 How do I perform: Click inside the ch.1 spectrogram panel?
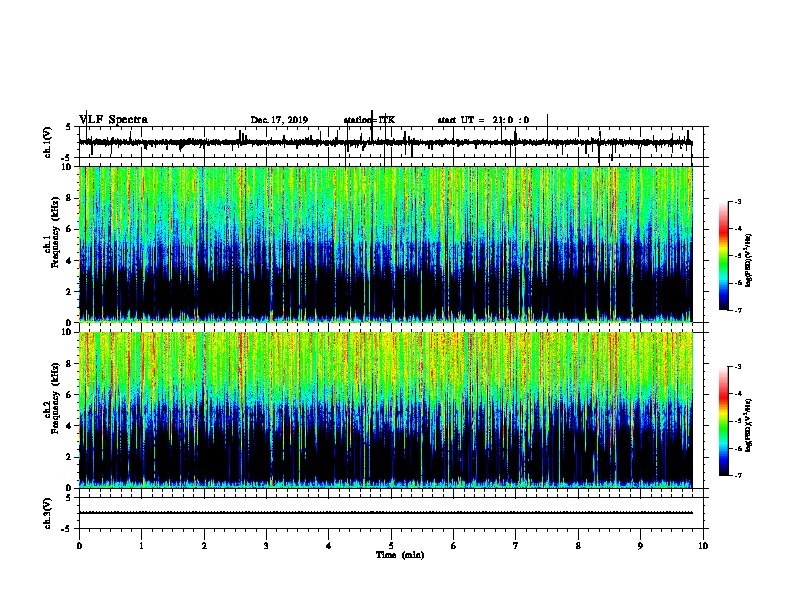click(385, 244)
